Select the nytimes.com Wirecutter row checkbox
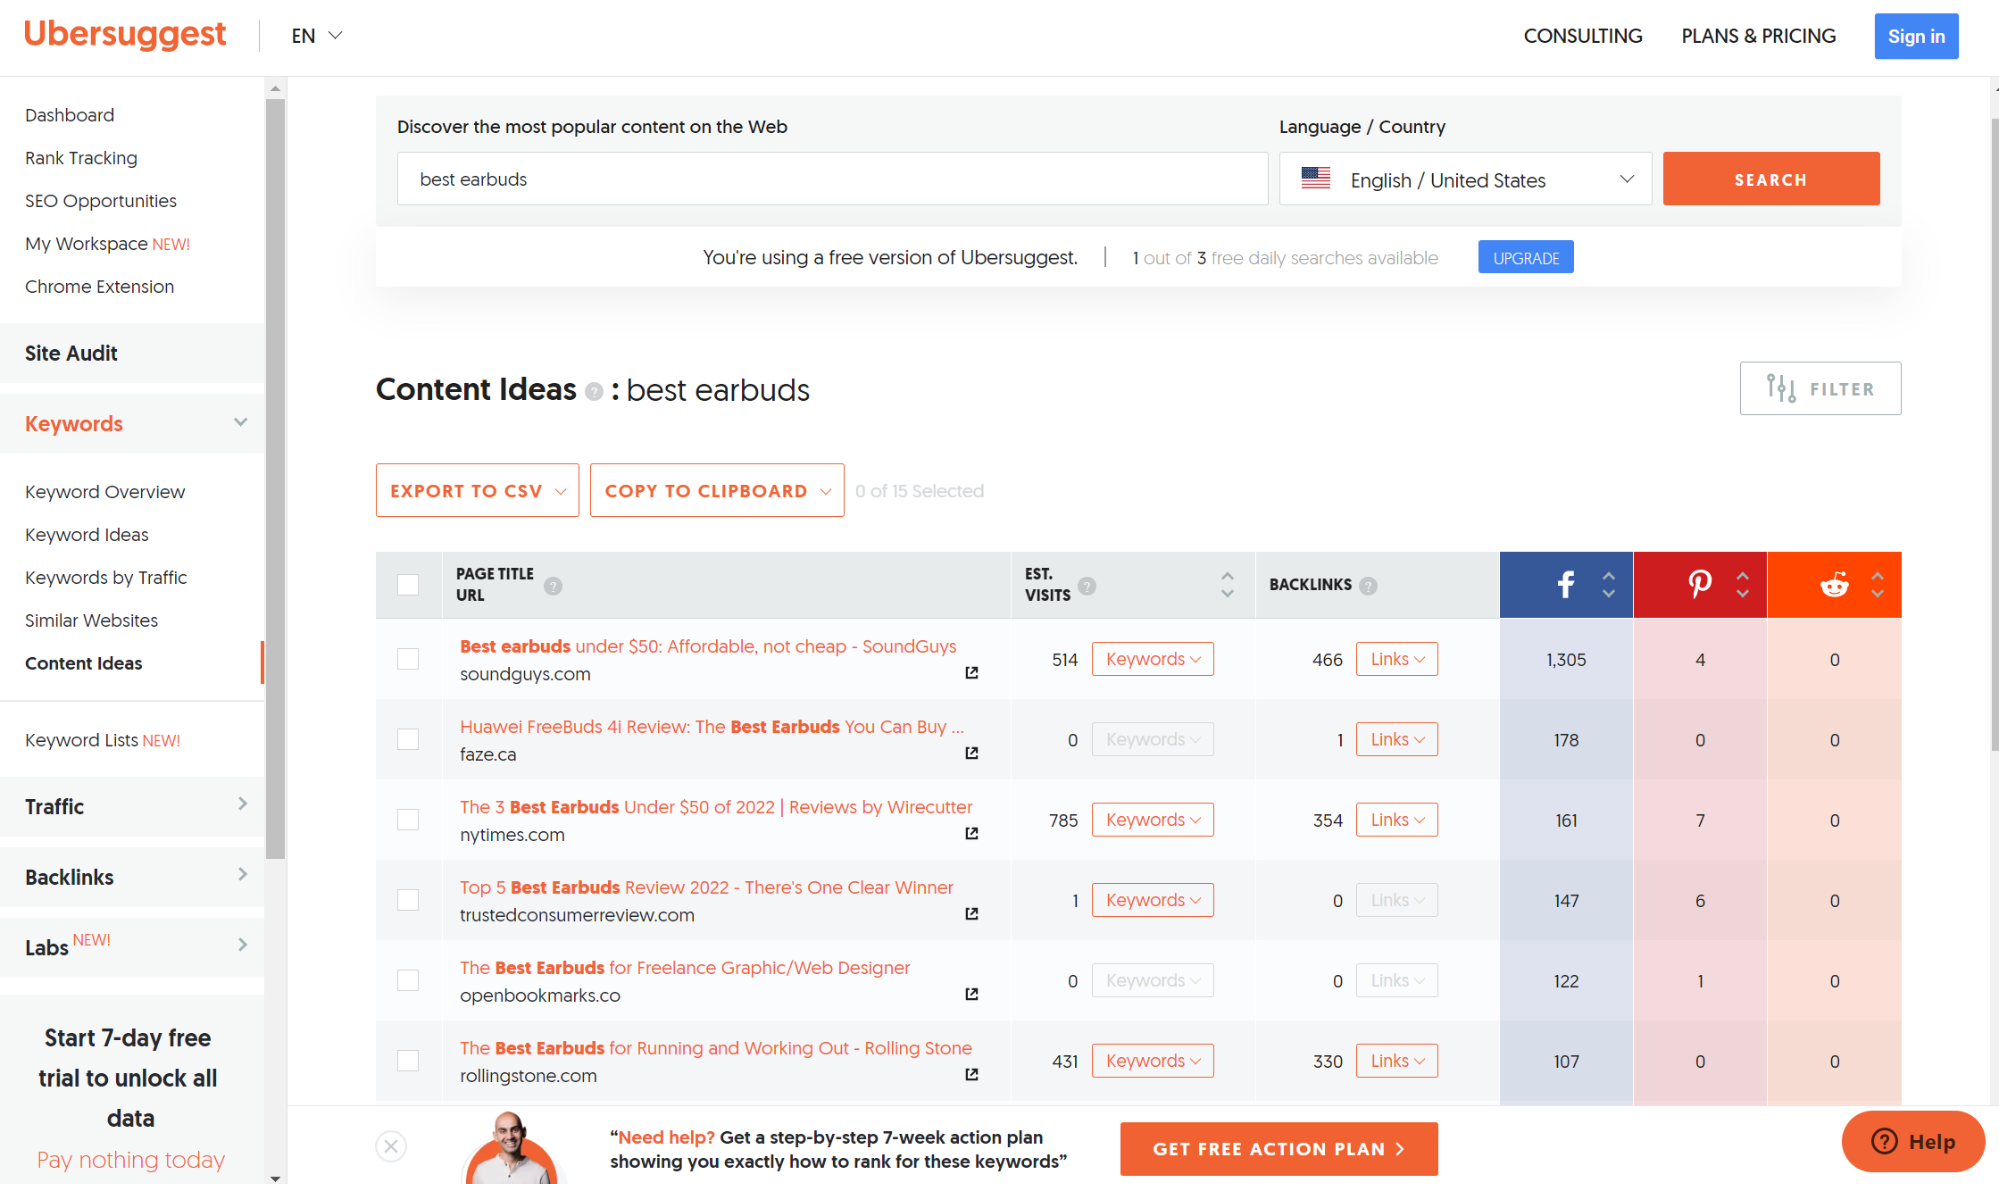This screenshot has width=1999, height=1184. [x=408, y=819]
